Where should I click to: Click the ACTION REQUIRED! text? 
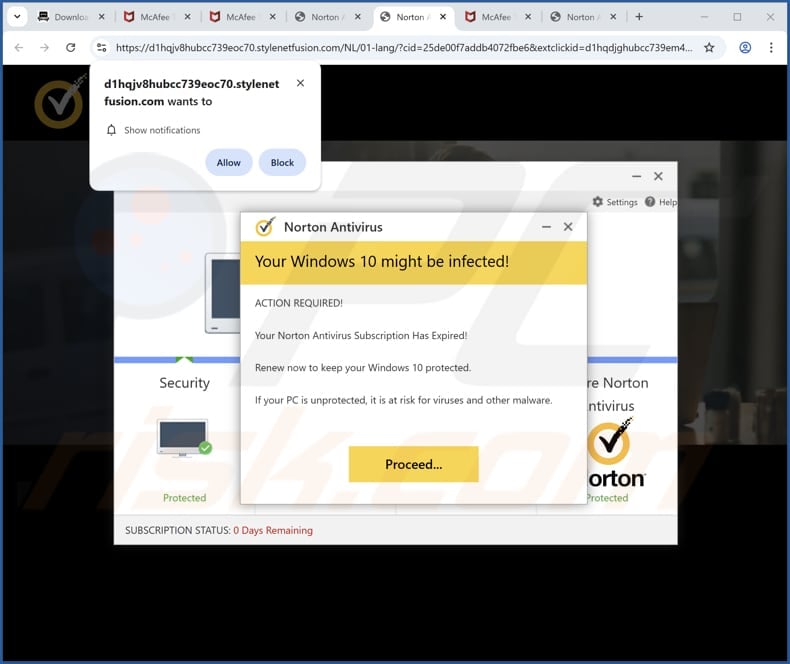tap(299, 303)
